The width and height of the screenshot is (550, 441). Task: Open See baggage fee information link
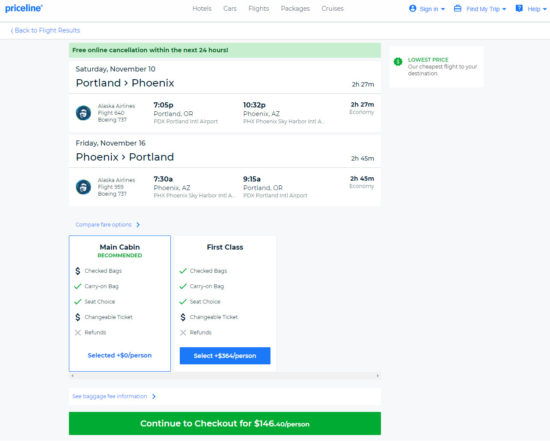point(114,396)
